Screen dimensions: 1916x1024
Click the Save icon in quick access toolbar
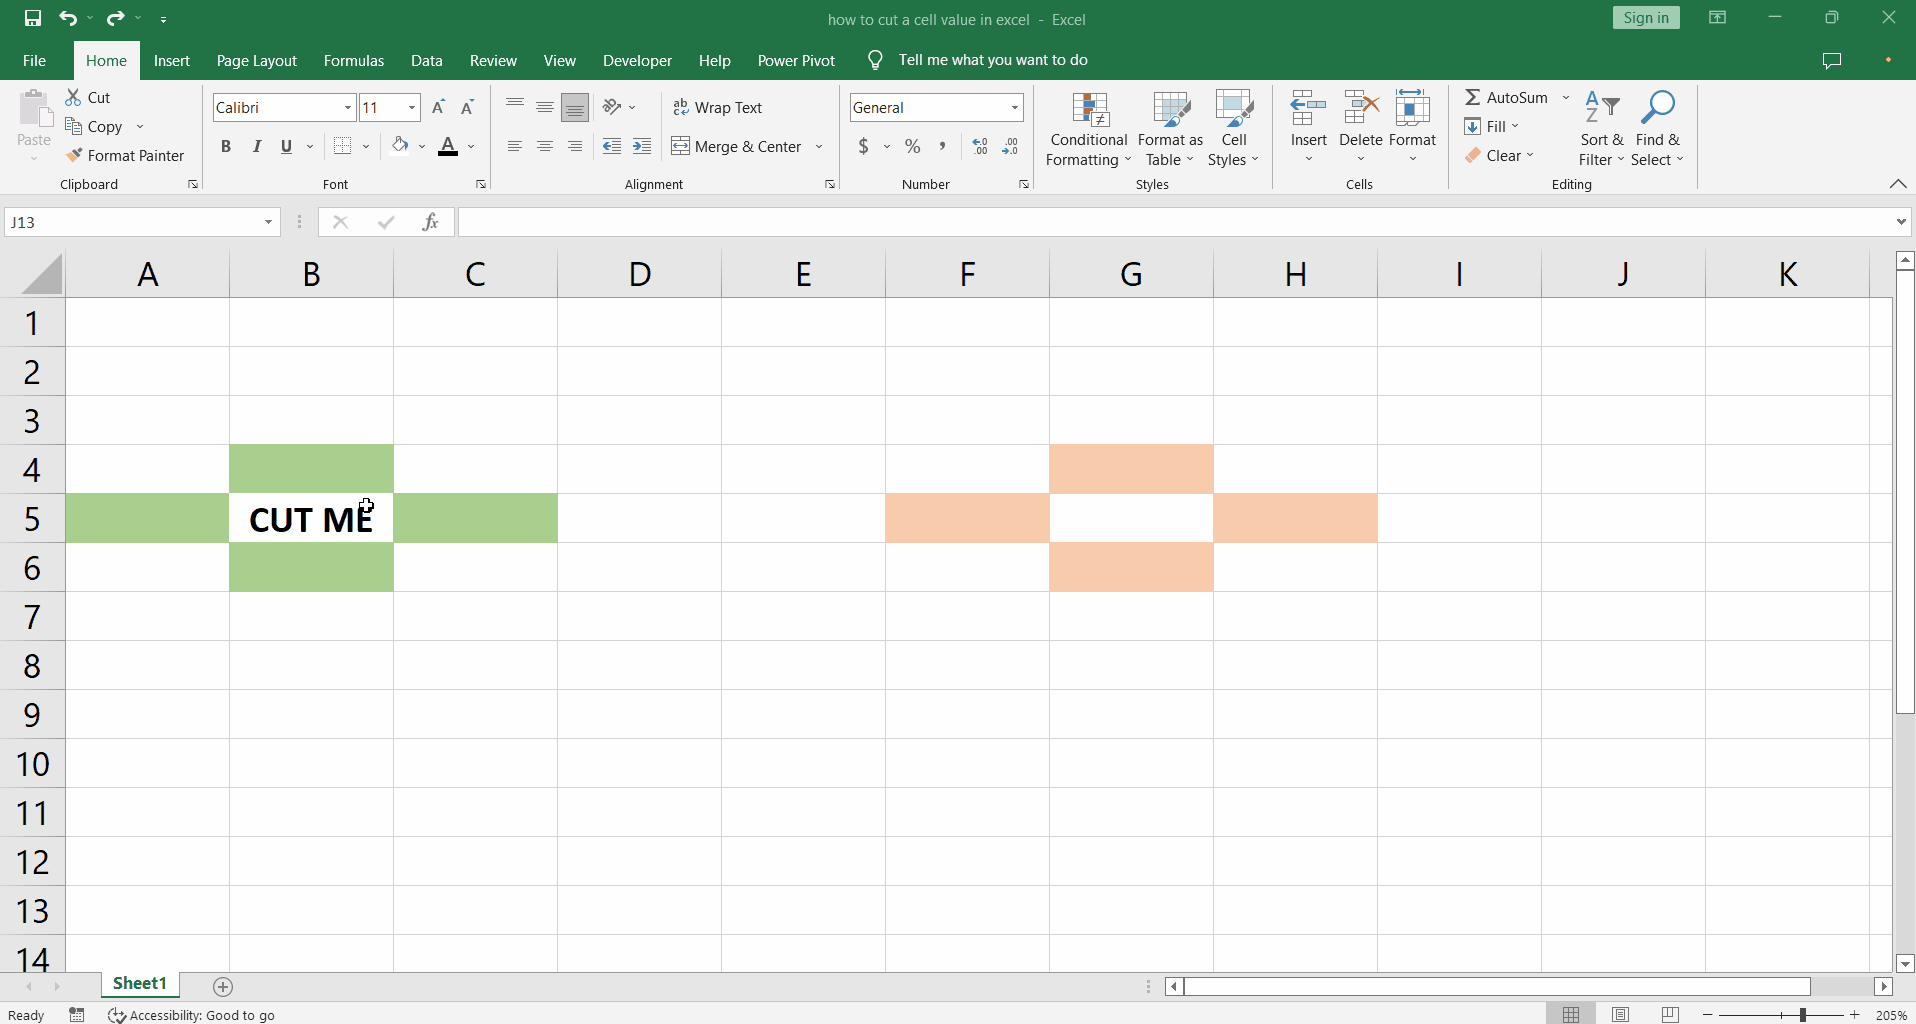coord(33,18)
